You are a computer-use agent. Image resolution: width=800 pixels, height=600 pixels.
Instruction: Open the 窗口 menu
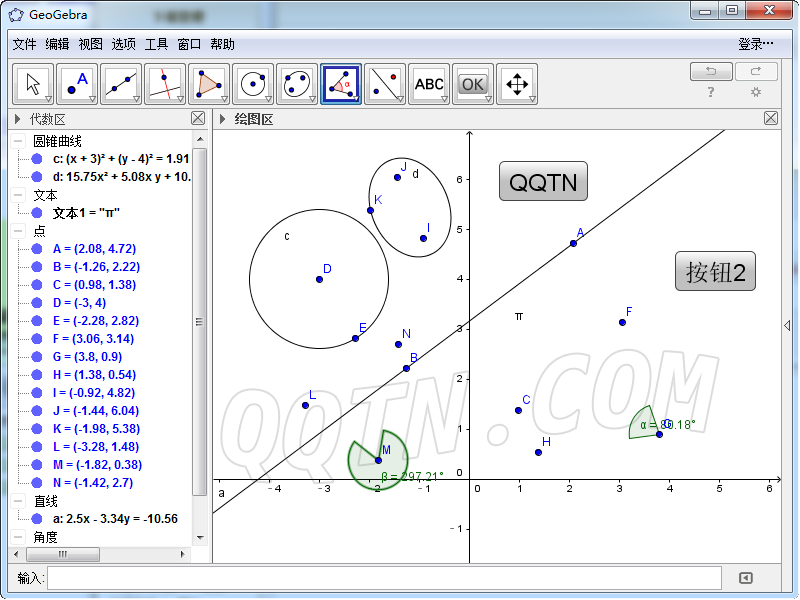pyautogui.click(x=189, y=44)
